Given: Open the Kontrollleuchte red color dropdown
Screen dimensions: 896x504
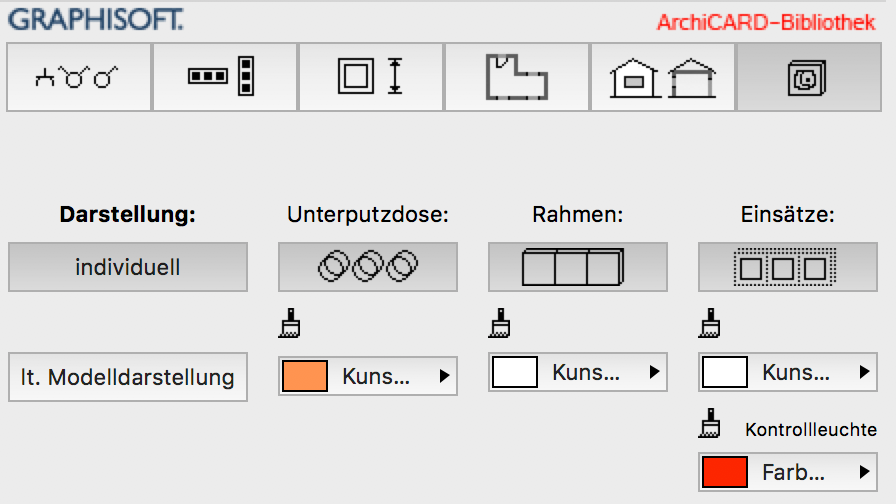Looking at the screenshot, I should click(786, 471).
